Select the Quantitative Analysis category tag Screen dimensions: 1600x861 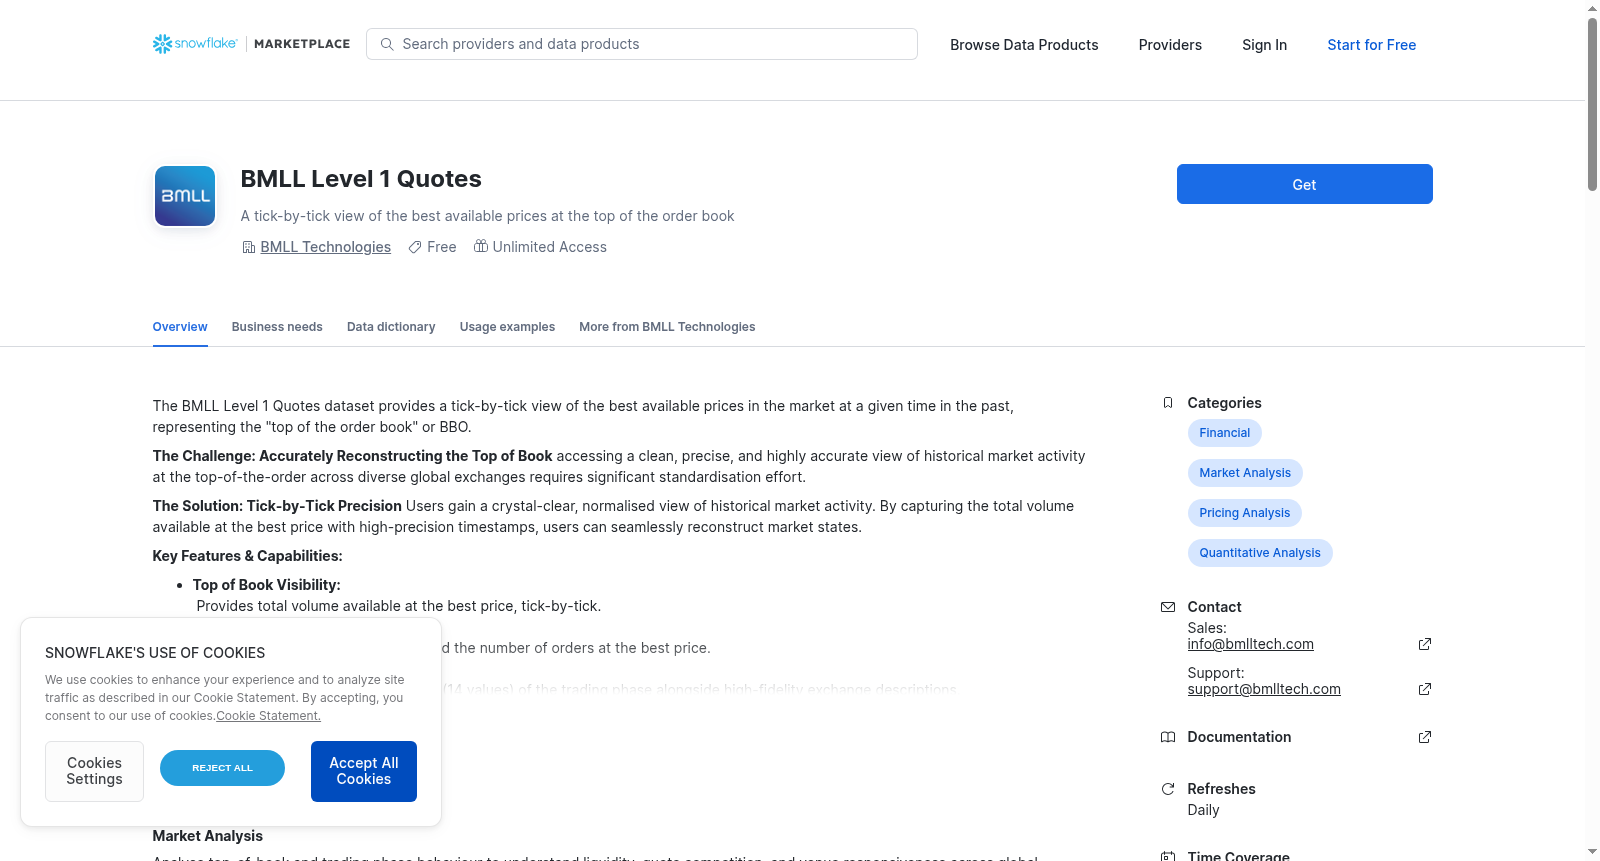point(1260,553)
